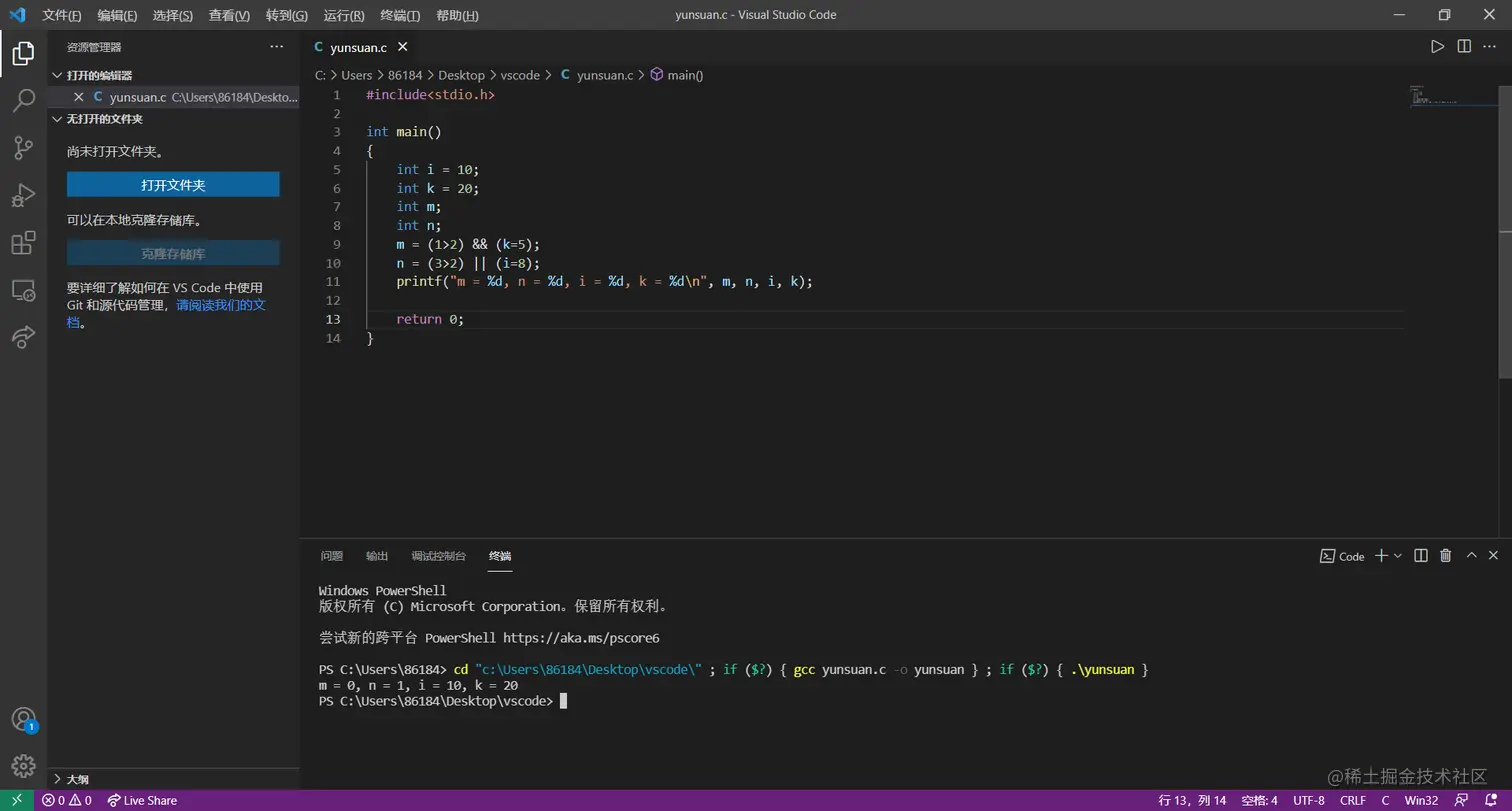Close the yunsuan.c editor tab
The height and width of the screenshot is (811, 1512).
click(402, 47)
